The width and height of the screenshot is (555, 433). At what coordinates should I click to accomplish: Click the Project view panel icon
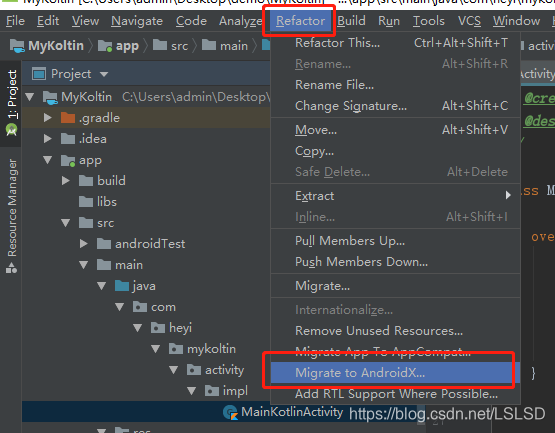click(39, 74)
